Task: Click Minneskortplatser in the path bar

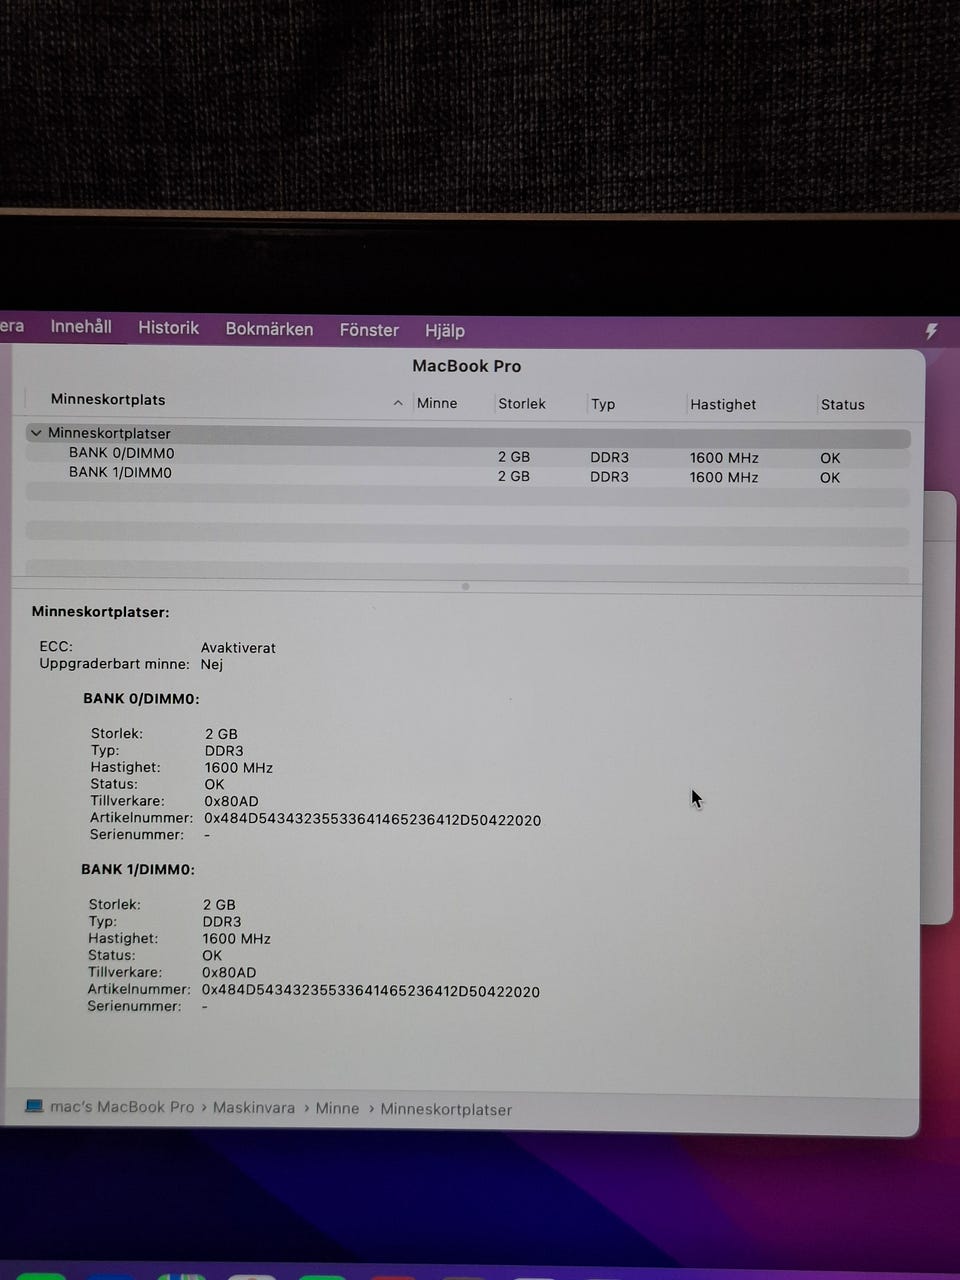Action: [446, 1109]
